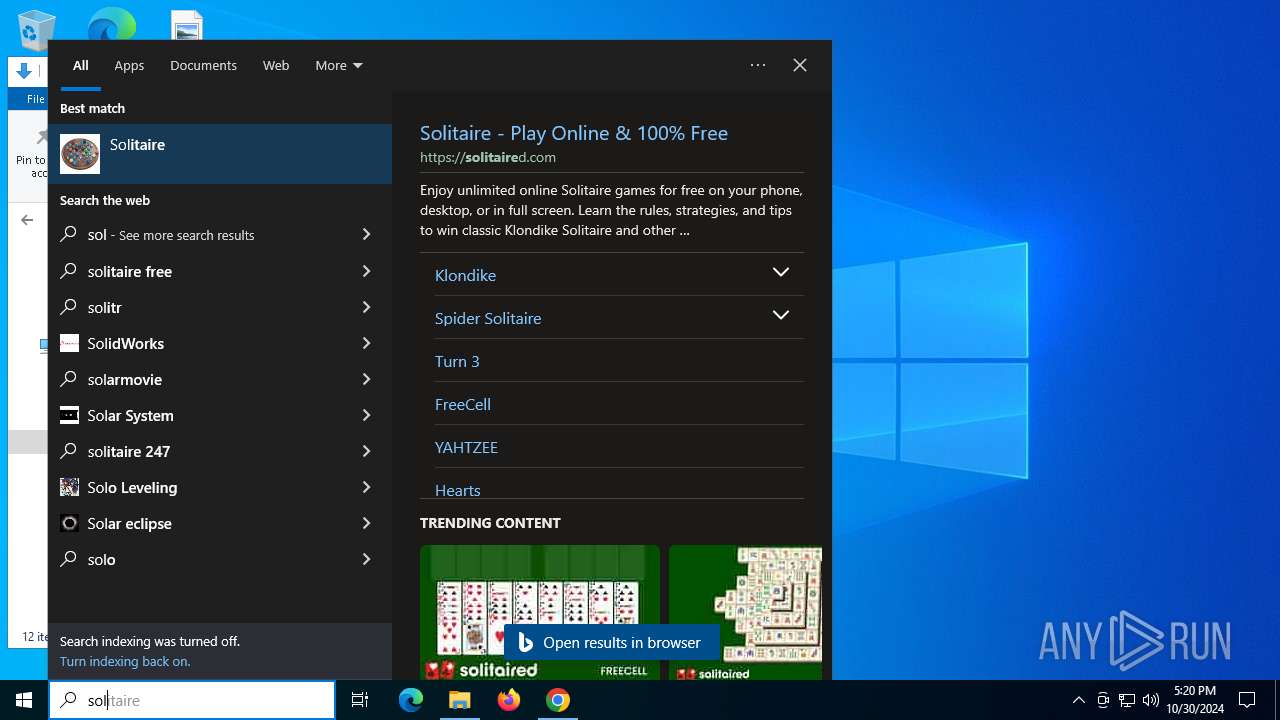Viewport: 1280px width, 720px height.
Task: Click 'Open results in browser' button
Action: tap(611, 643)
